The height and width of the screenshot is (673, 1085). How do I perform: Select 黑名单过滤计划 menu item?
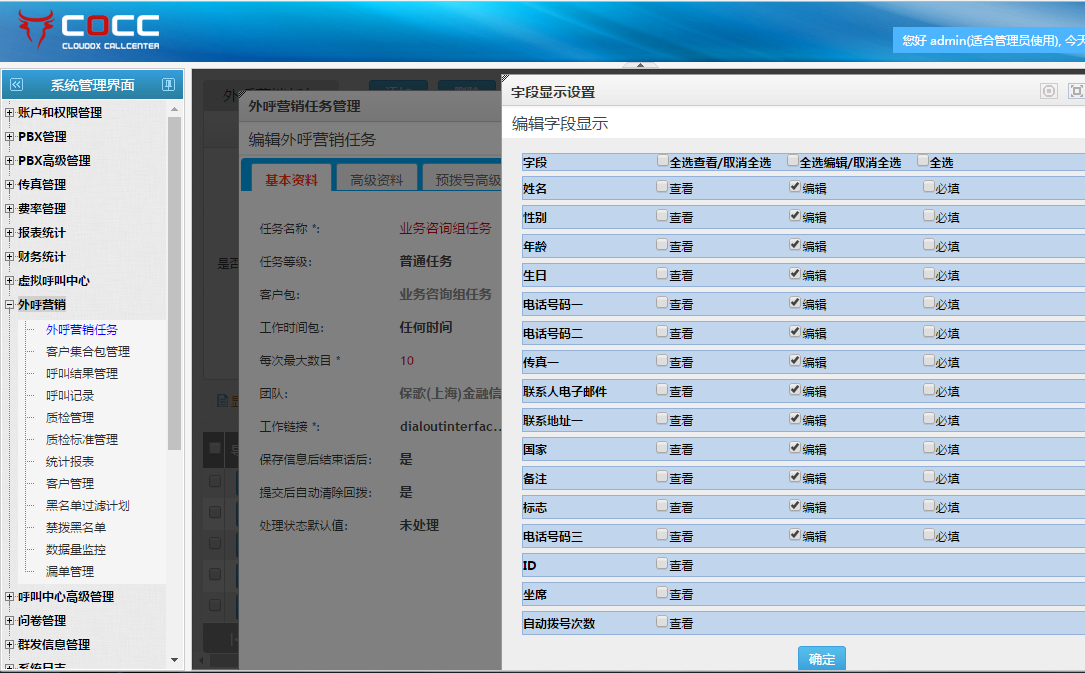pyautogui.click(x=88, y=505)
